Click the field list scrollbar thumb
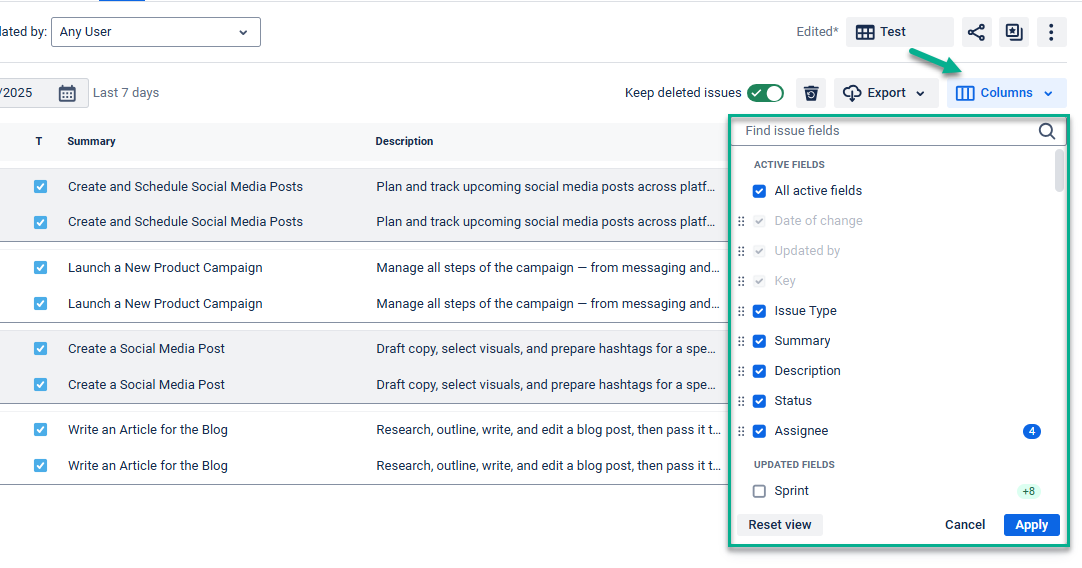1082x568 pixels. (x=1059, y=170)
